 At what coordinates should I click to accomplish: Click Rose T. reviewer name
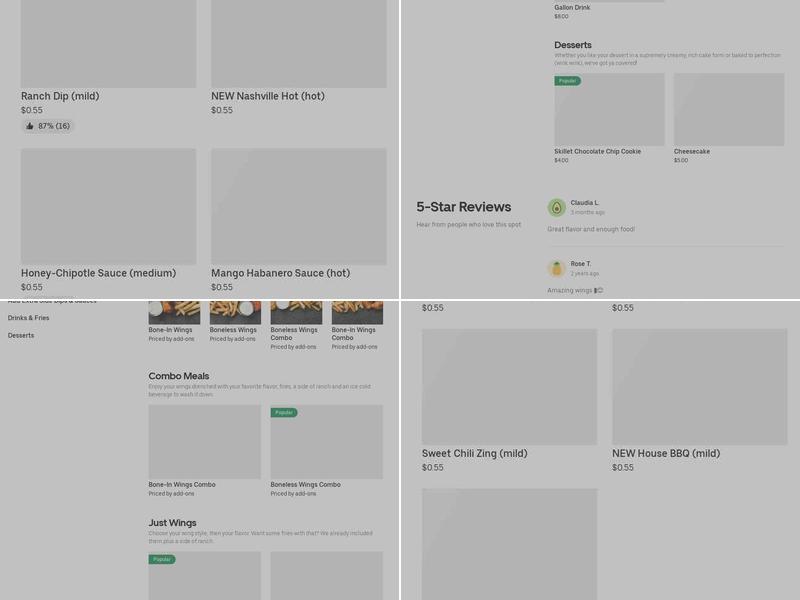coord(581,264)
